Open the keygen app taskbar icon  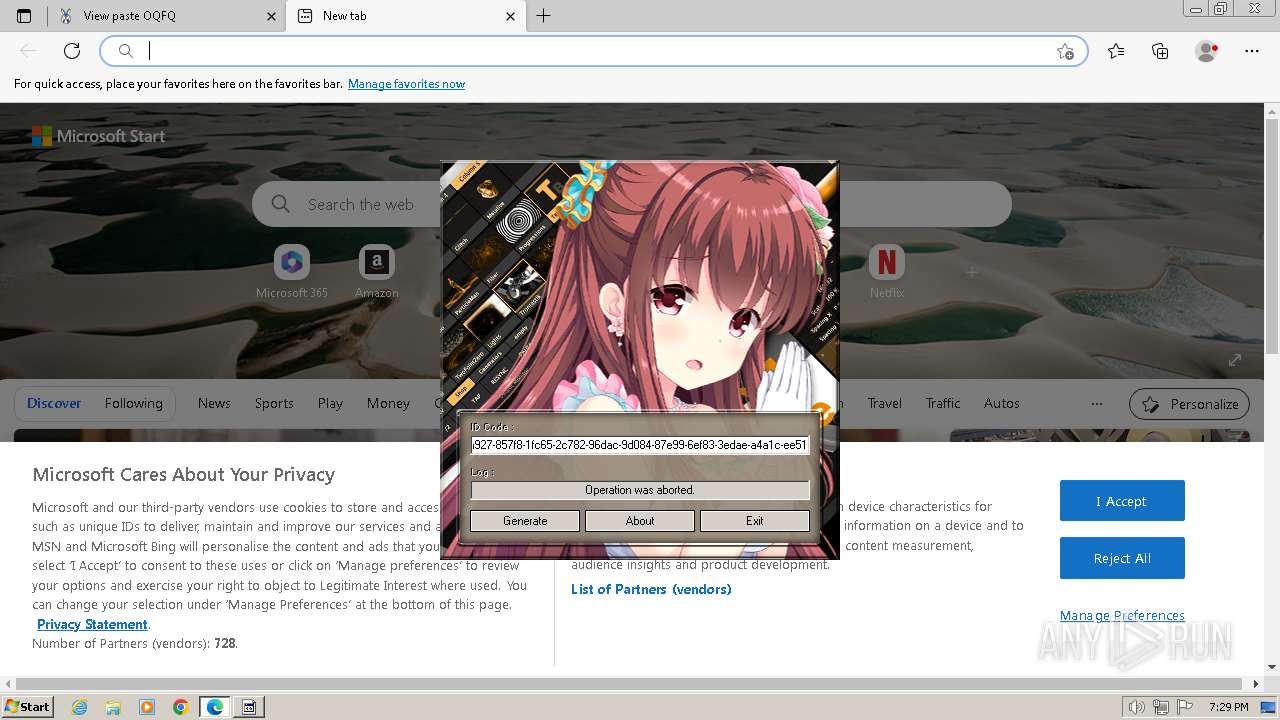click(x=249, y=707)
